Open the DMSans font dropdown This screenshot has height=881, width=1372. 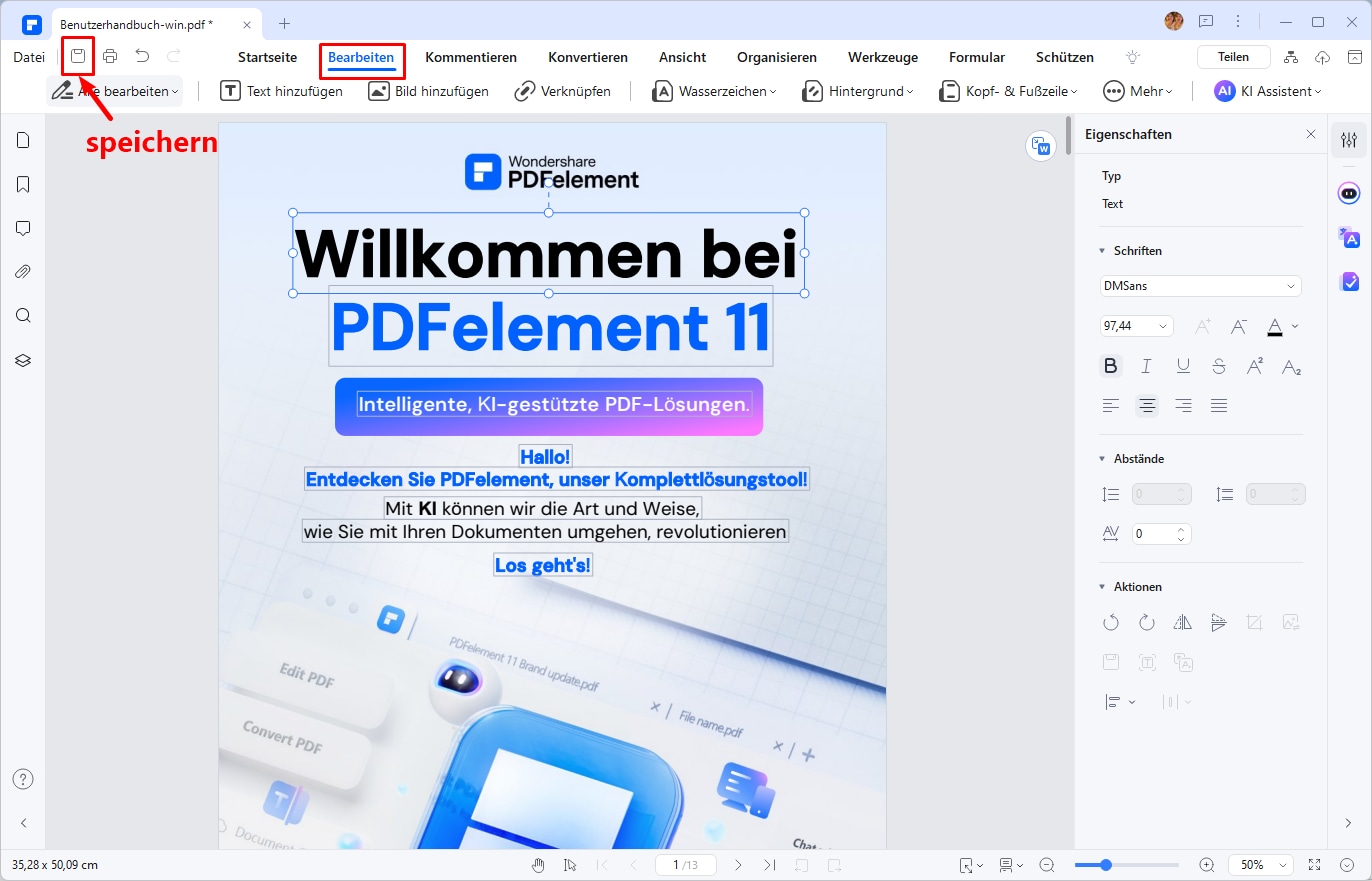click(x=1201, y=286)
